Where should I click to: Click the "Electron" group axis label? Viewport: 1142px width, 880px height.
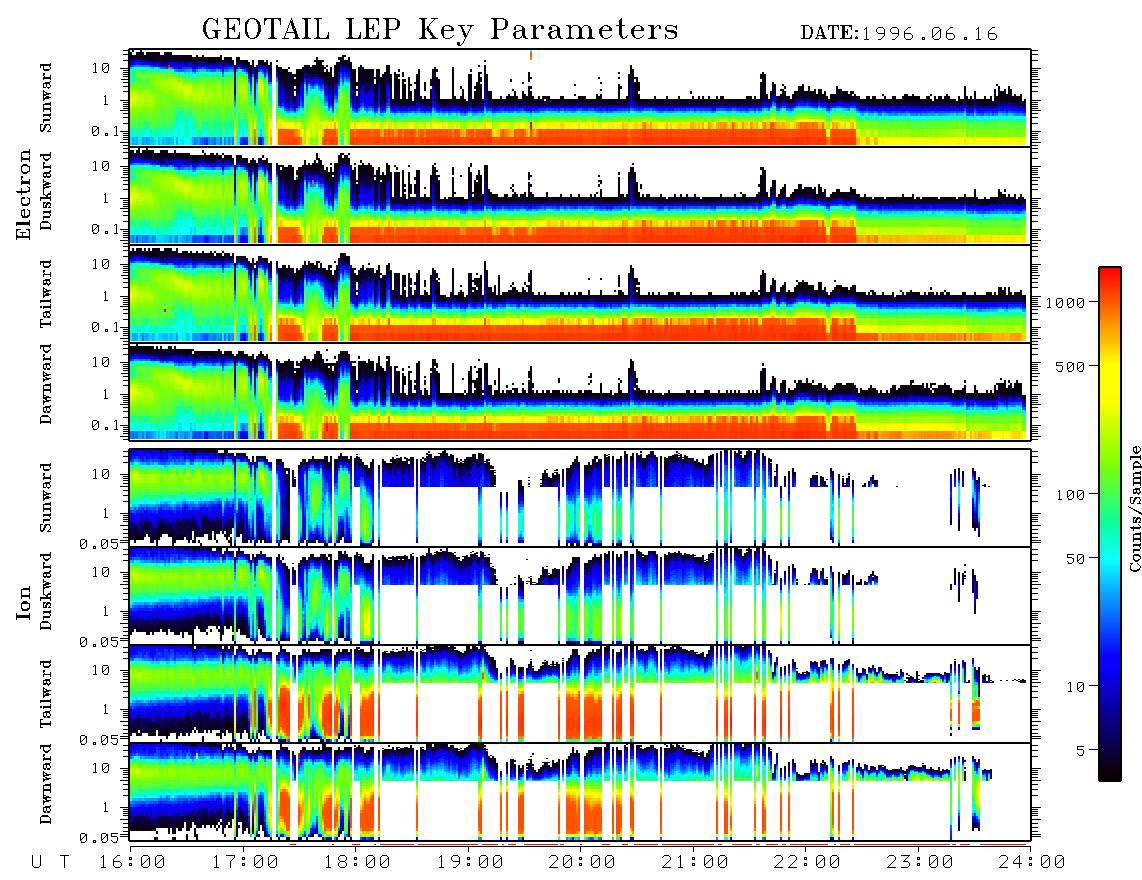(x=24, y=194)
